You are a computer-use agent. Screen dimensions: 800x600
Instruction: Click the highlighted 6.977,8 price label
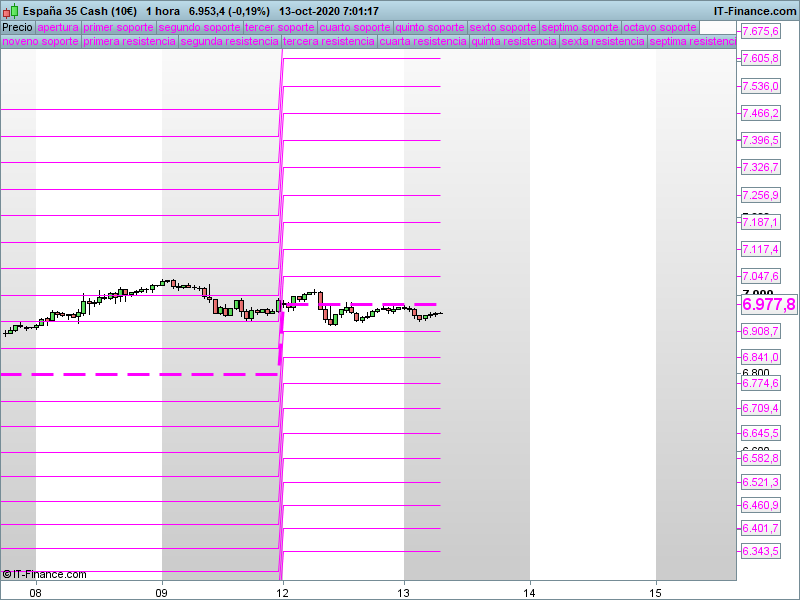[768, 304]
